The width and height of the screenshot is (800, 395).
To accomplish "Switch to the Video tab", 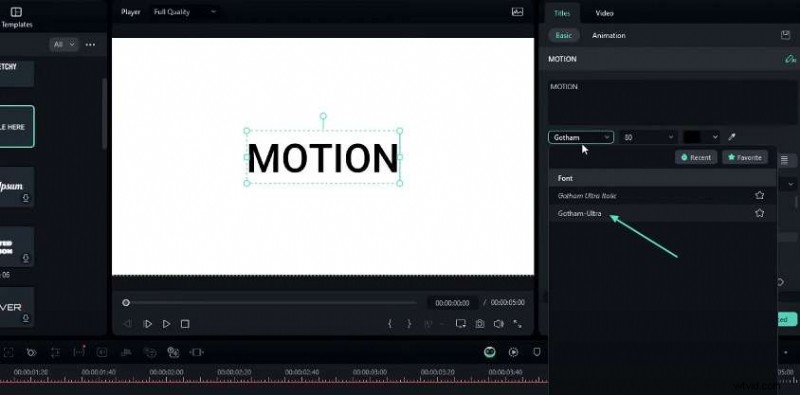I will coord(604,13).
